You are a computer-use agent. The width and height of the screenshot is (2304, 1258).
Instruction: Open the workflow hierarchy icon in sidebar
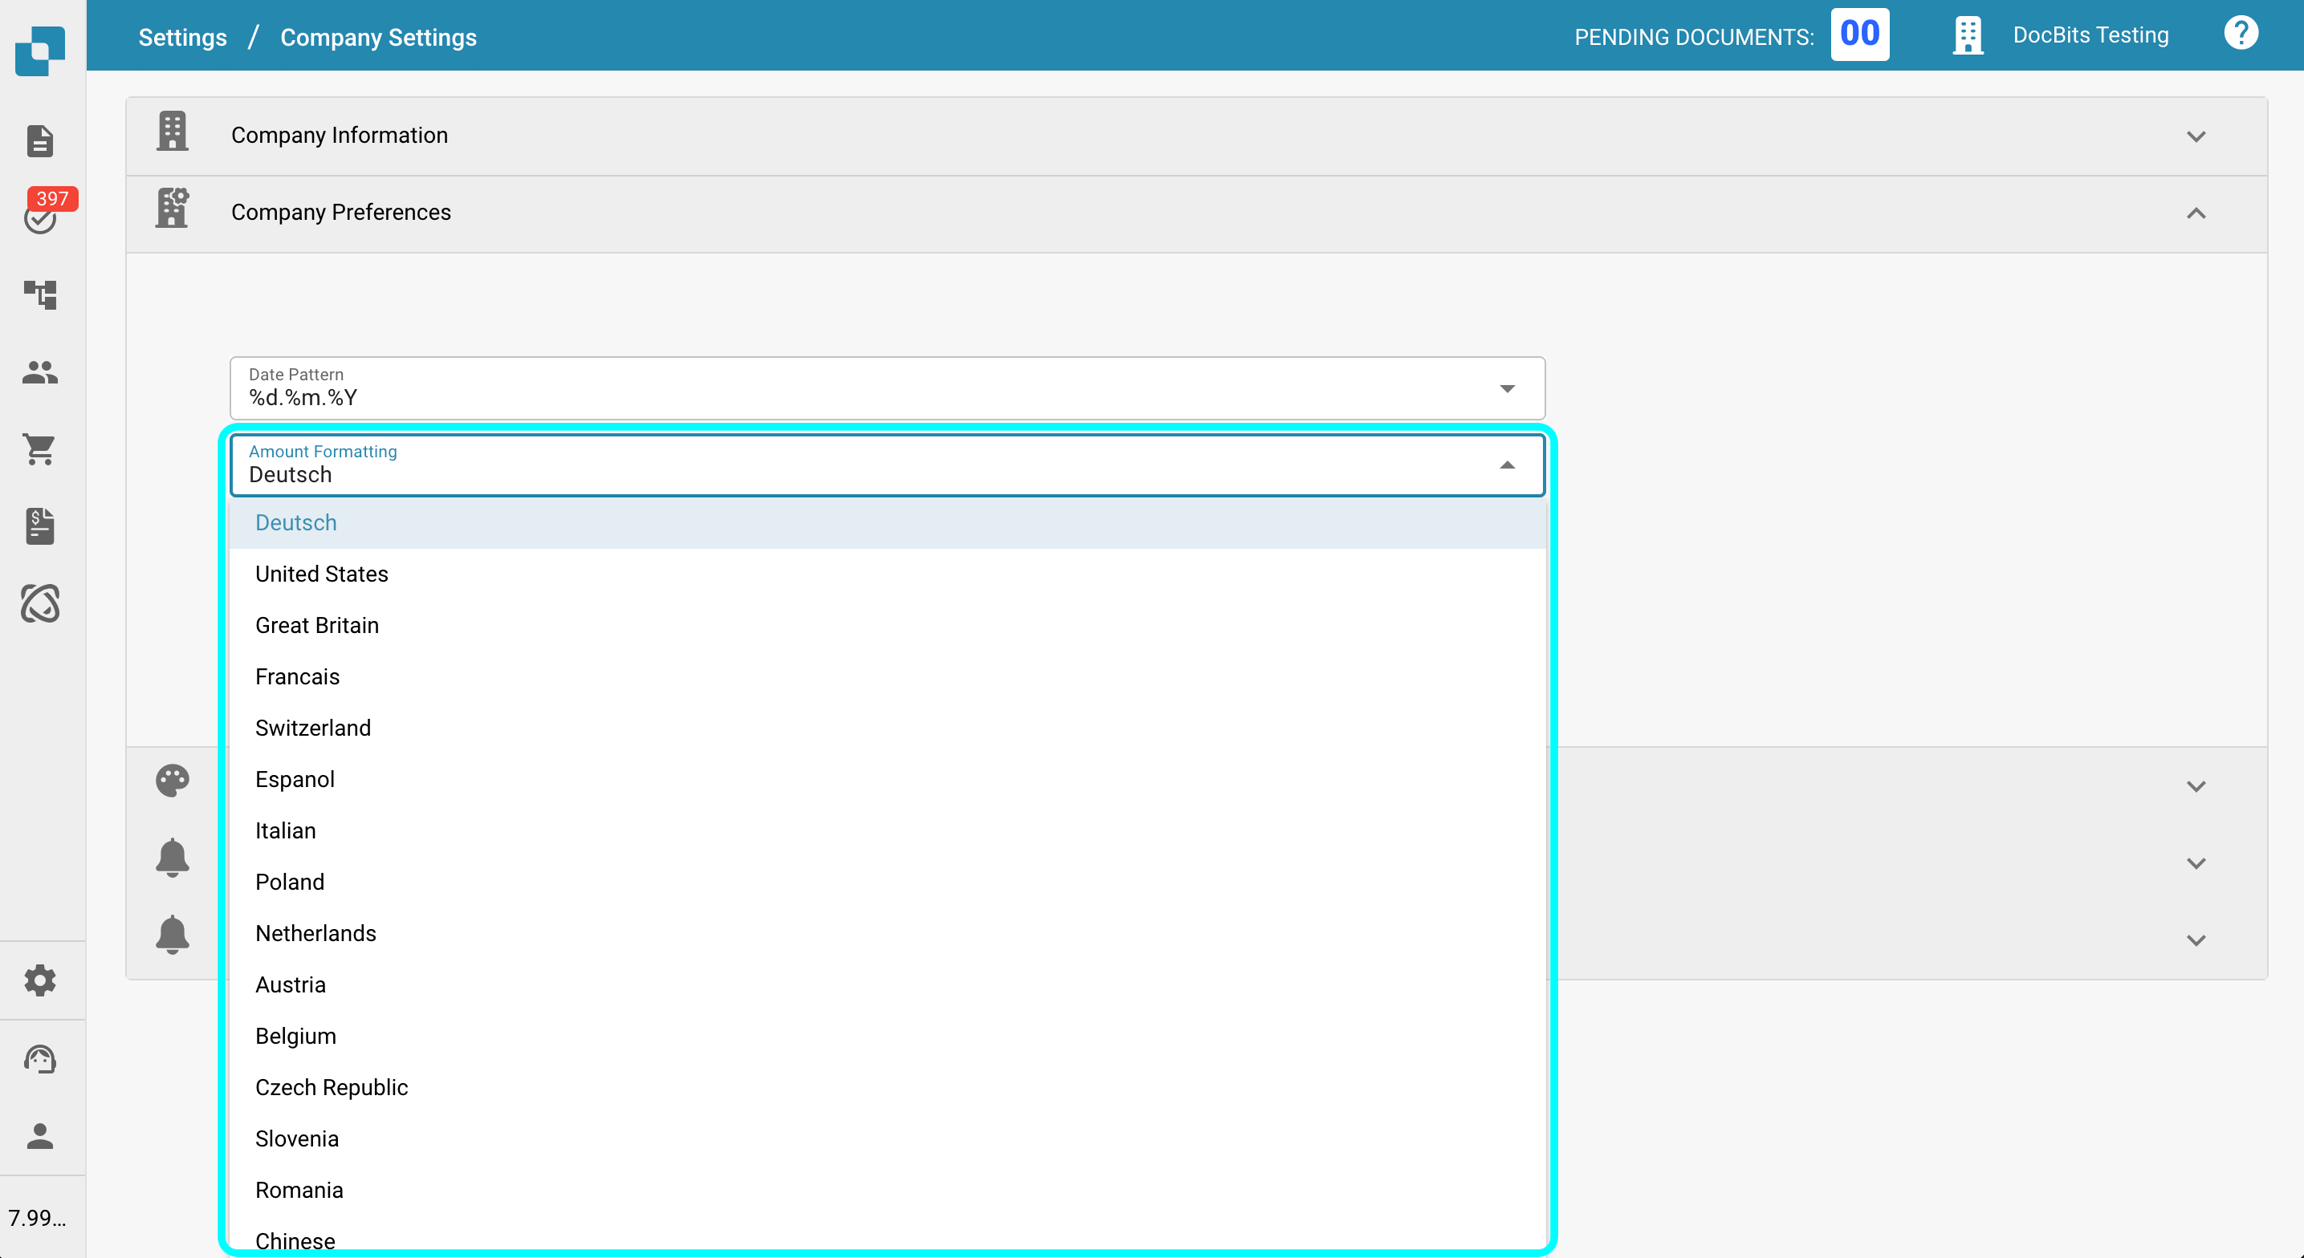[40, 294]
